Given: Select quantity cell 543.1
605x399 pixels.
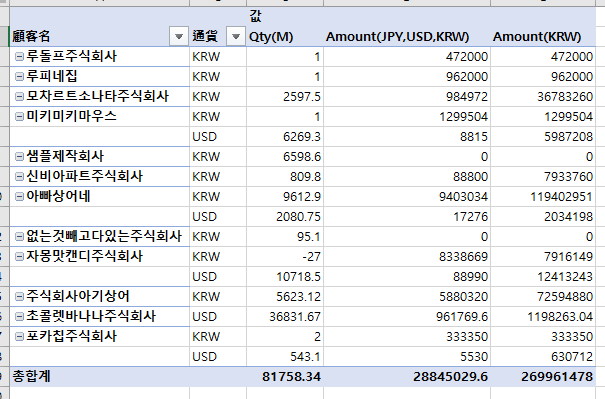Looking at the screenshot, I should (x=285, y=357).
